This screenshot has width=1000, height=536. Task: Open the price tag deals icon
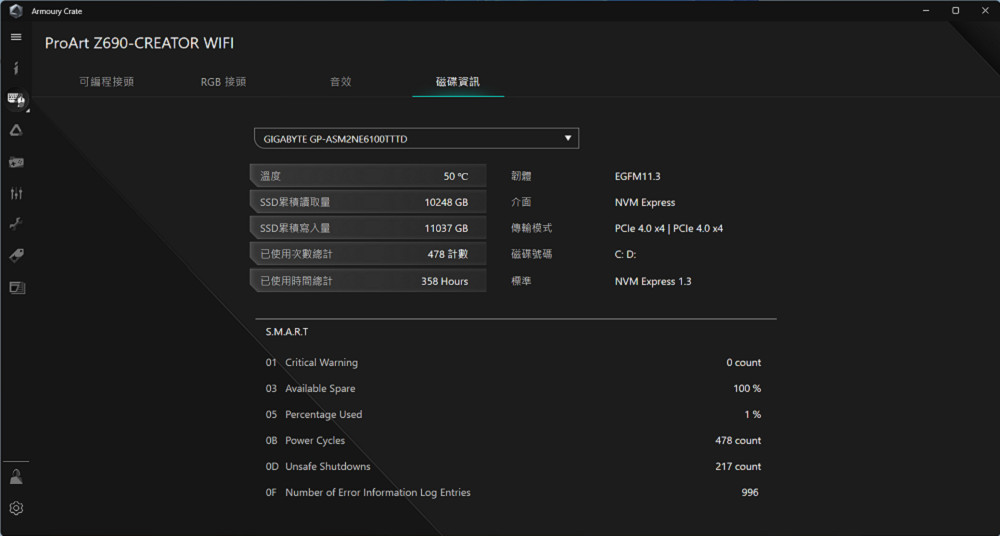pyautogui.click(x=16, y=255)
